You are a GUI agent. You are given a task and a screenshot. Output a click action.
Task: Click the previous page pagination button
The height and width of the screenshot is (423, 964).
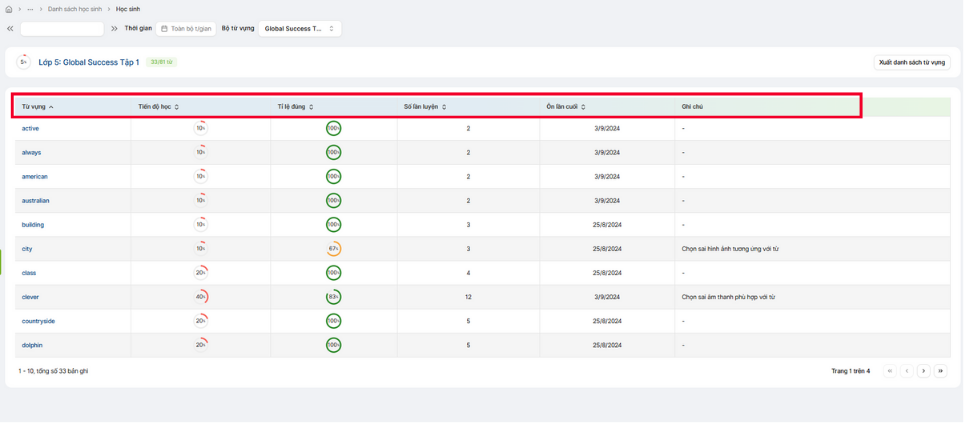(x=907, y=371)
